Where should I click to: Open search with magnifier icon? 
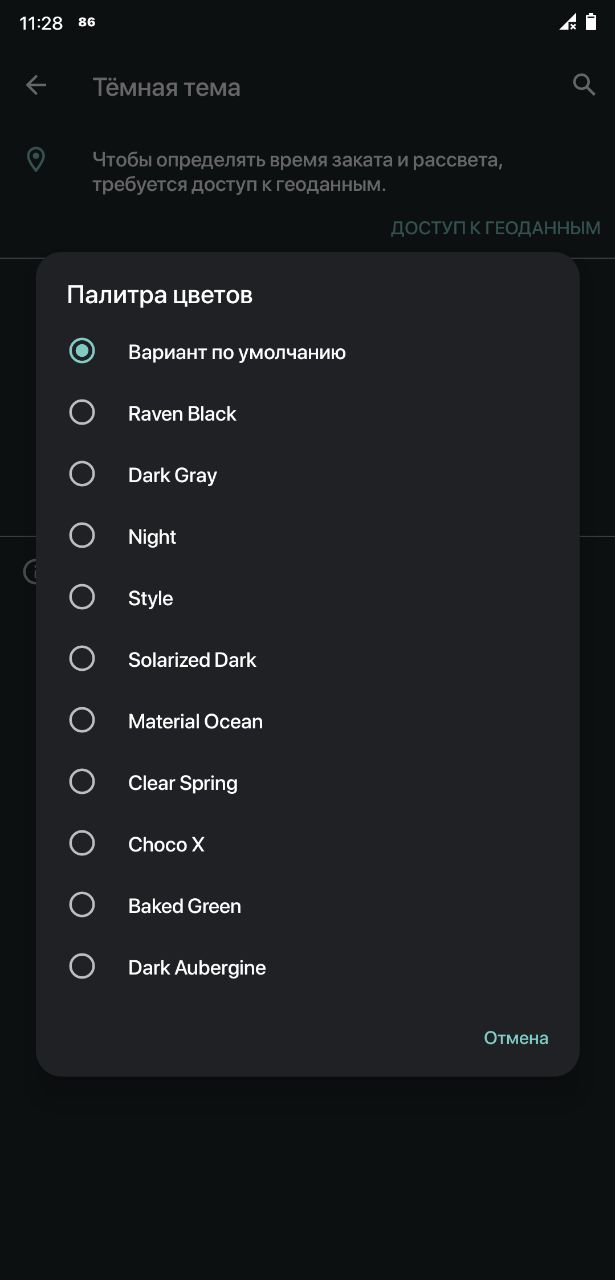[x=584, y=85]
